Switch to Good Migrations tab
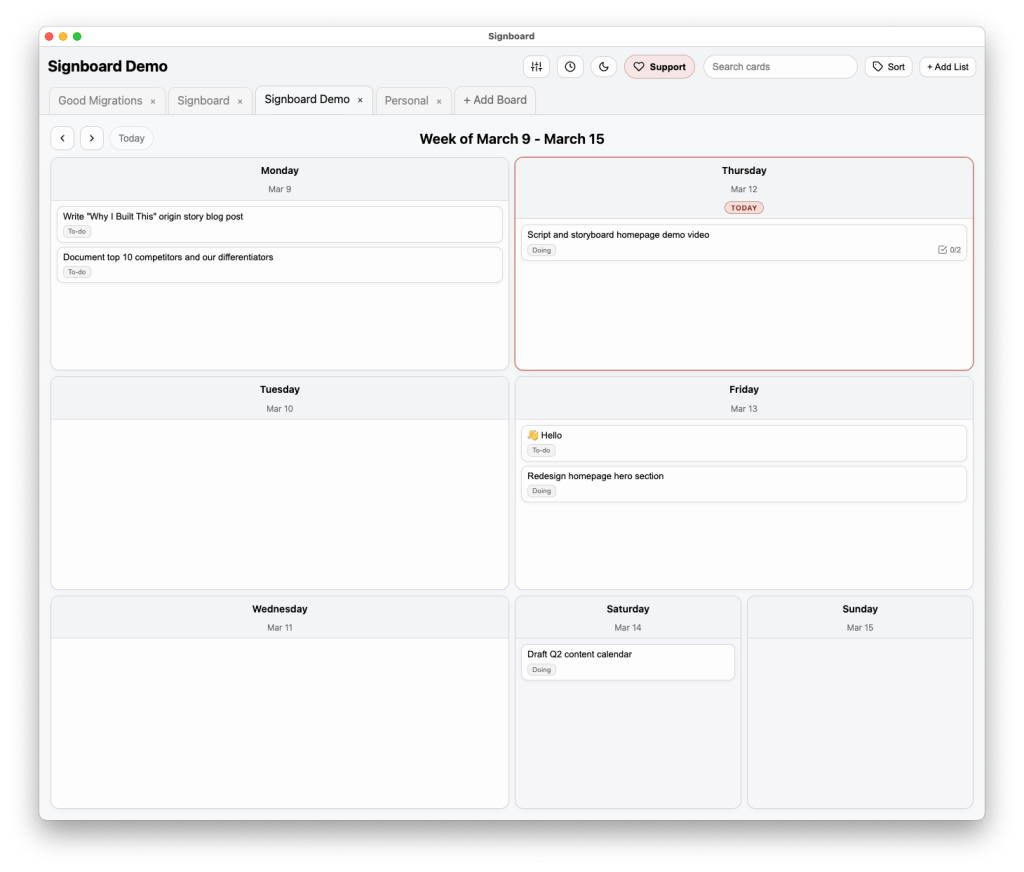 tap(100, 101)
